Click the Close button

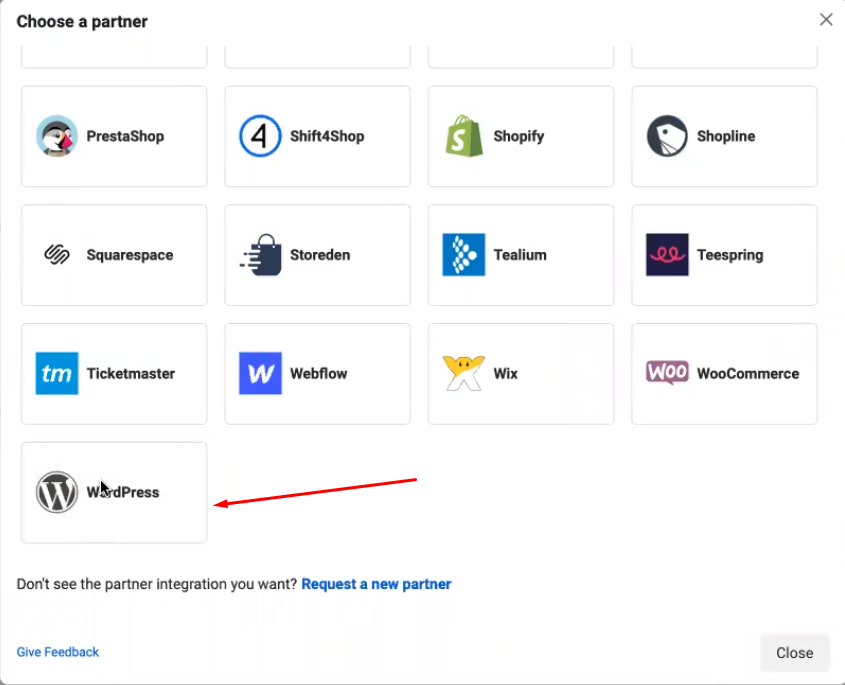click(x=794, y=653)
